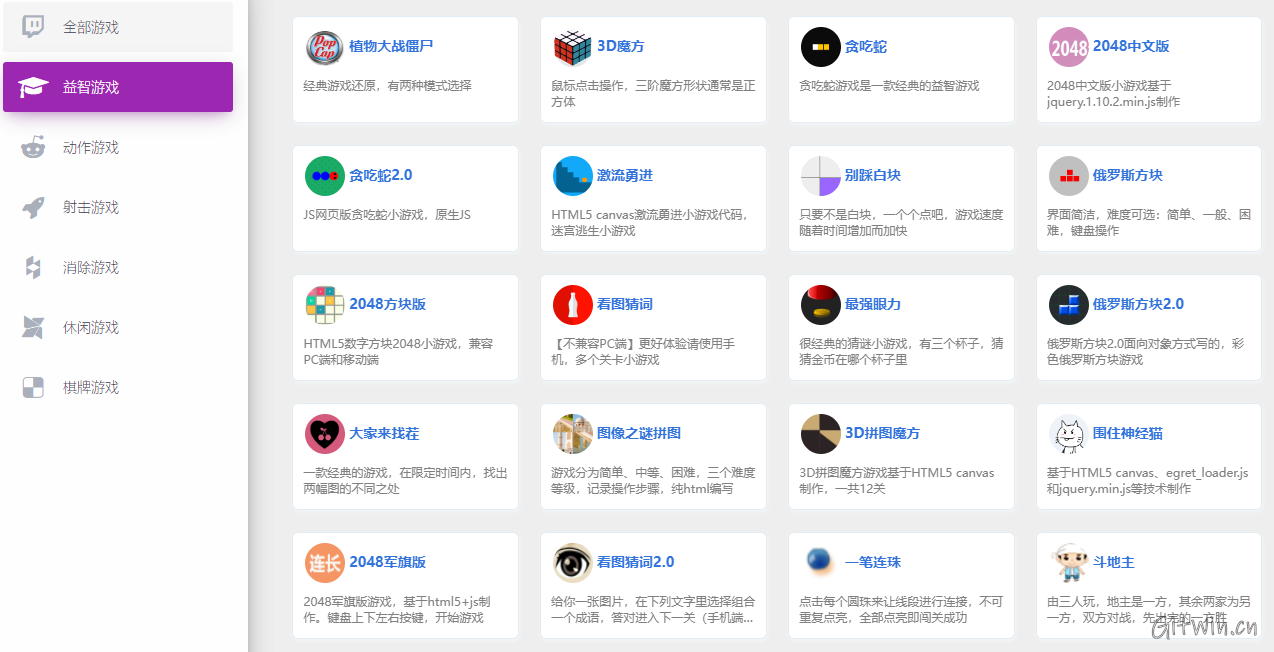Click the 看图猜词2.0 eye icon
1274x652 pixels.
pos(572,563)
